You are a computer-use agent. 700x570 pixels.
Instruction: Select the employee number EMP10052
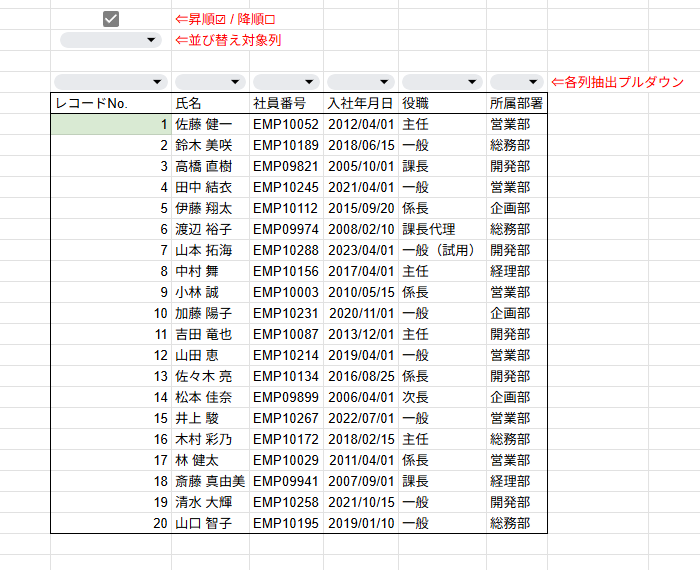click(x=286, y=124)
